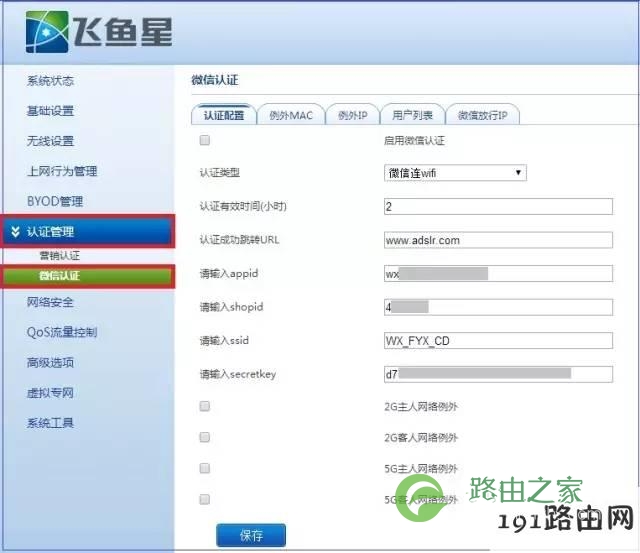Select the 认证管理 sidebar section
640x553 pixels.
pos(88,231)
